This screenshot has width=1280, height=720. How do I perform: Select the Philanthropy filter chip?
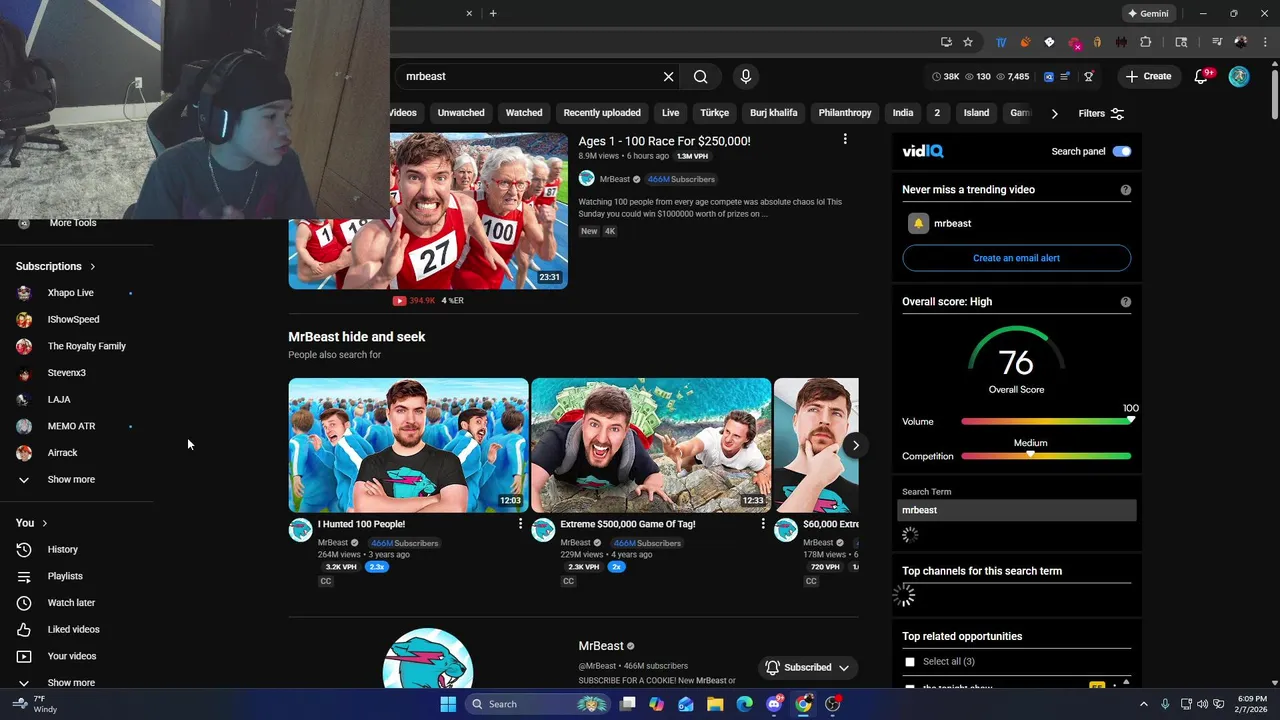point(845,113)
